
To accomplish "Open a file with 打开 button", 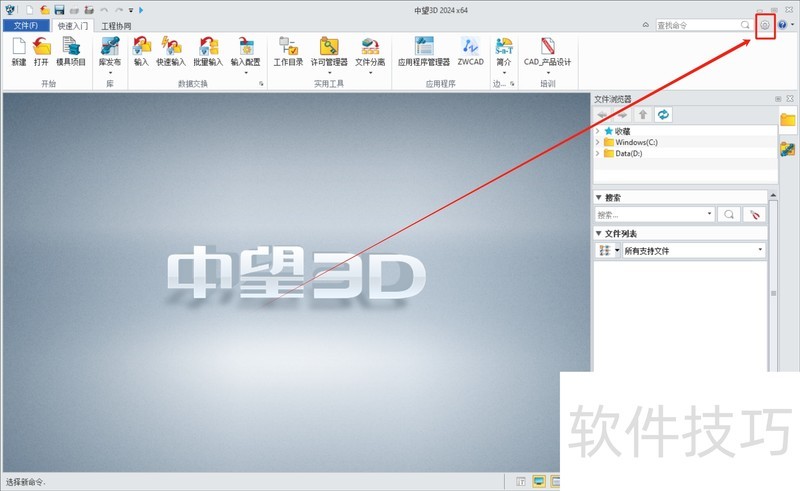I will [41, 51].
